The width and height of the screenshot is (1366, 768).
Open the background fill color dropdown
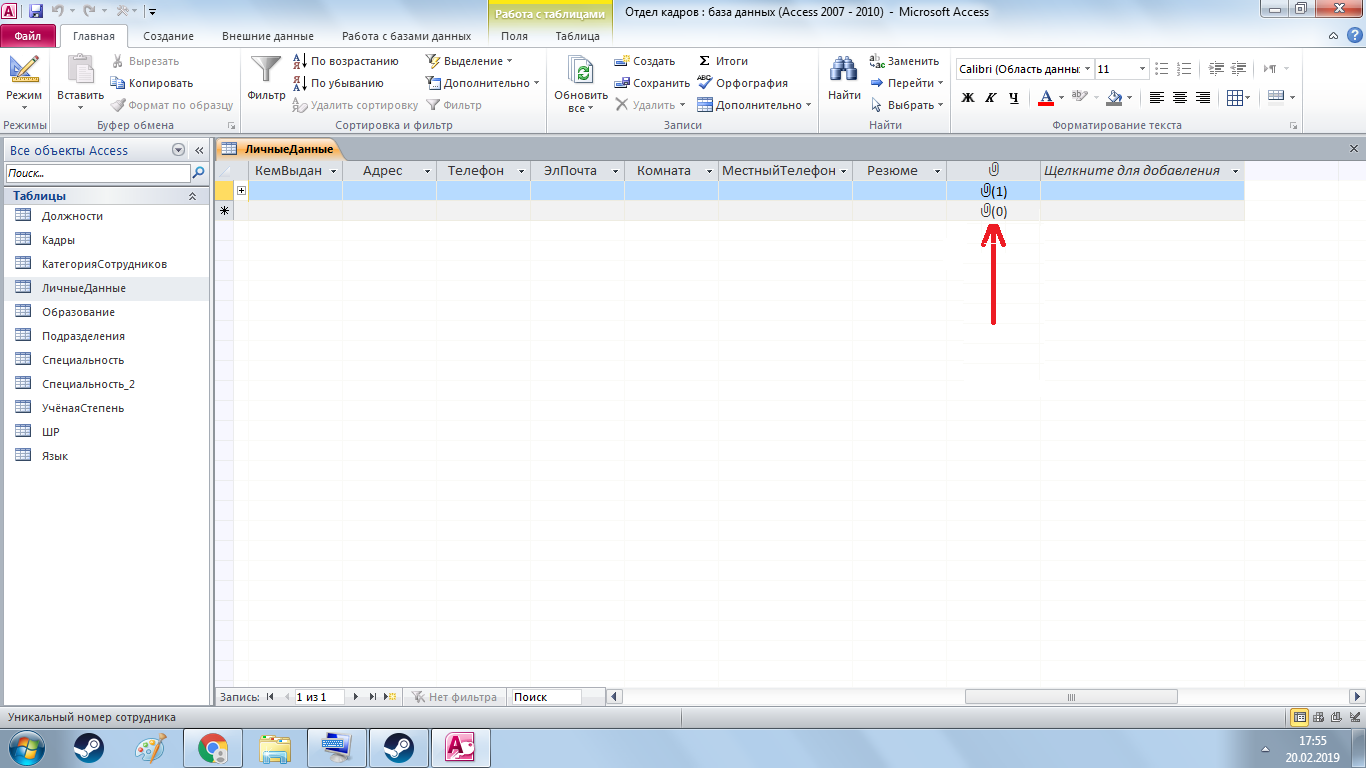click(x=1129, y=97)
